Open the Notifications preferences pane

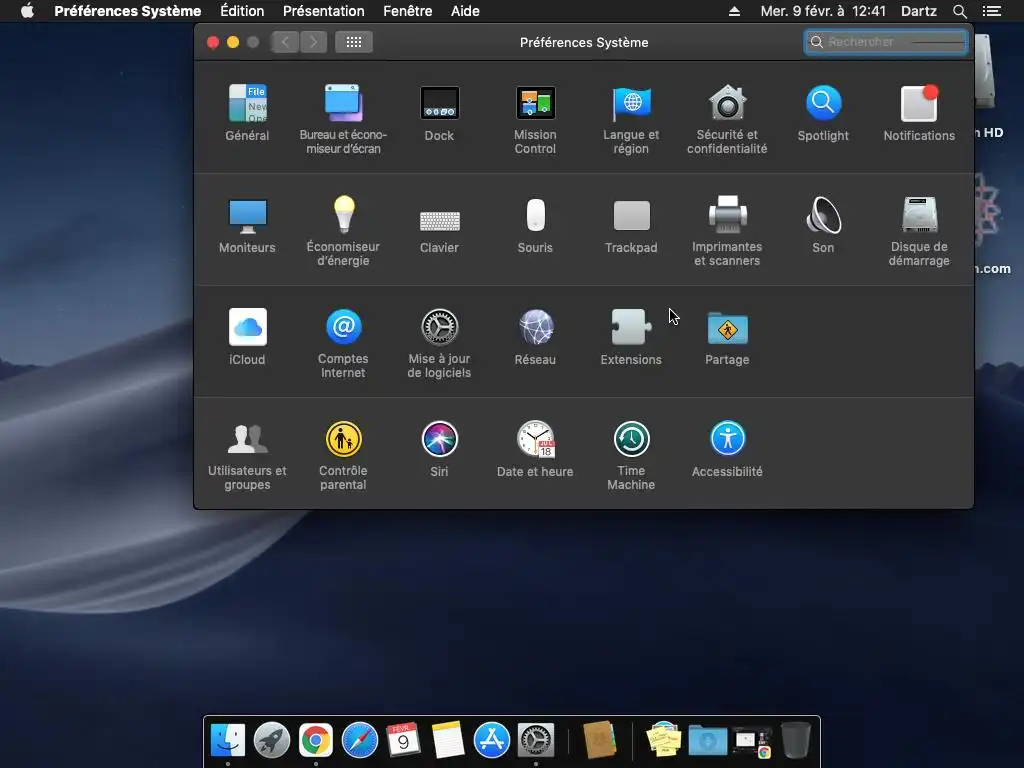coord(919,112)
